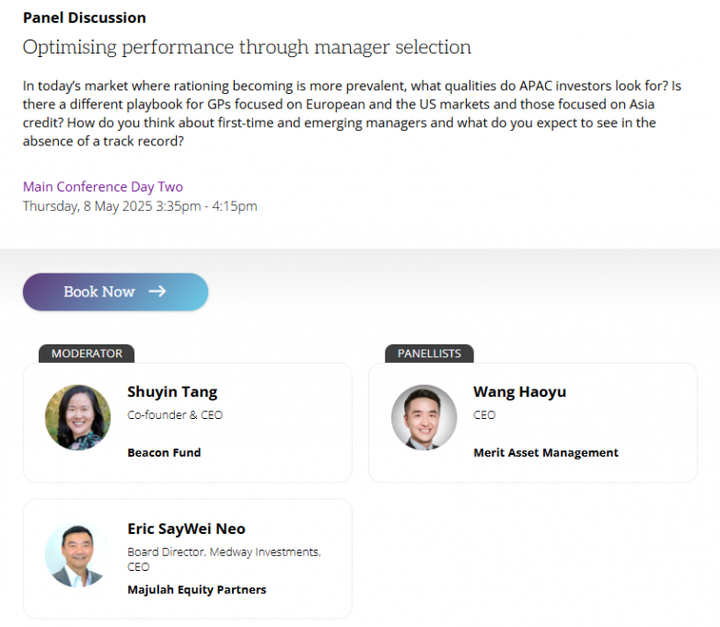
Task: Click the PANELLISTS label tab
Action: coord(429,353)
